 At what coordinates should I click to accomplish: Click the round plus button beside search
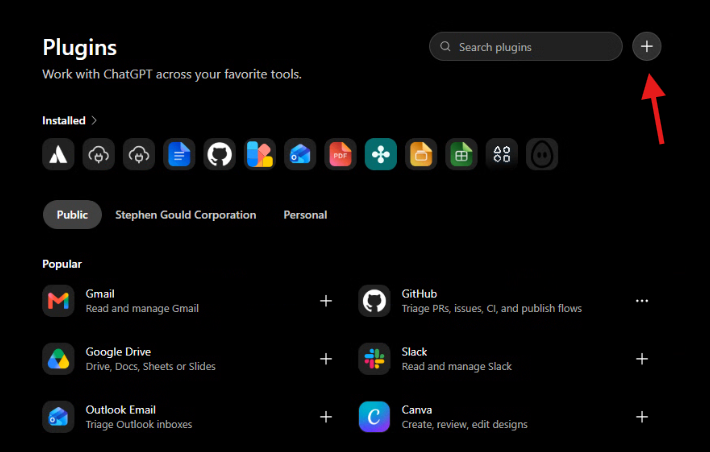tap(647, 46)
